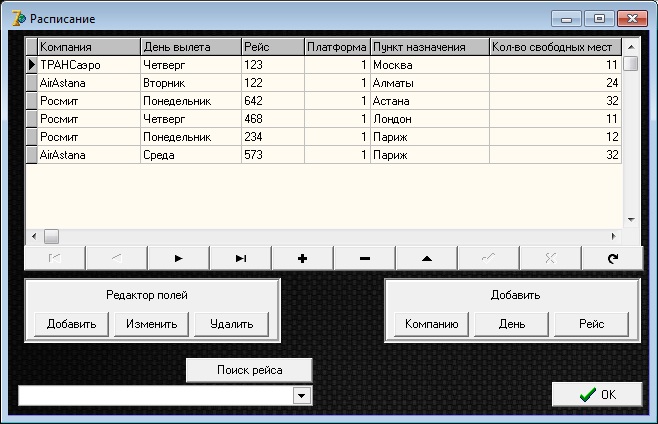Select flight number 573 cell

click(x=273, y=155)
